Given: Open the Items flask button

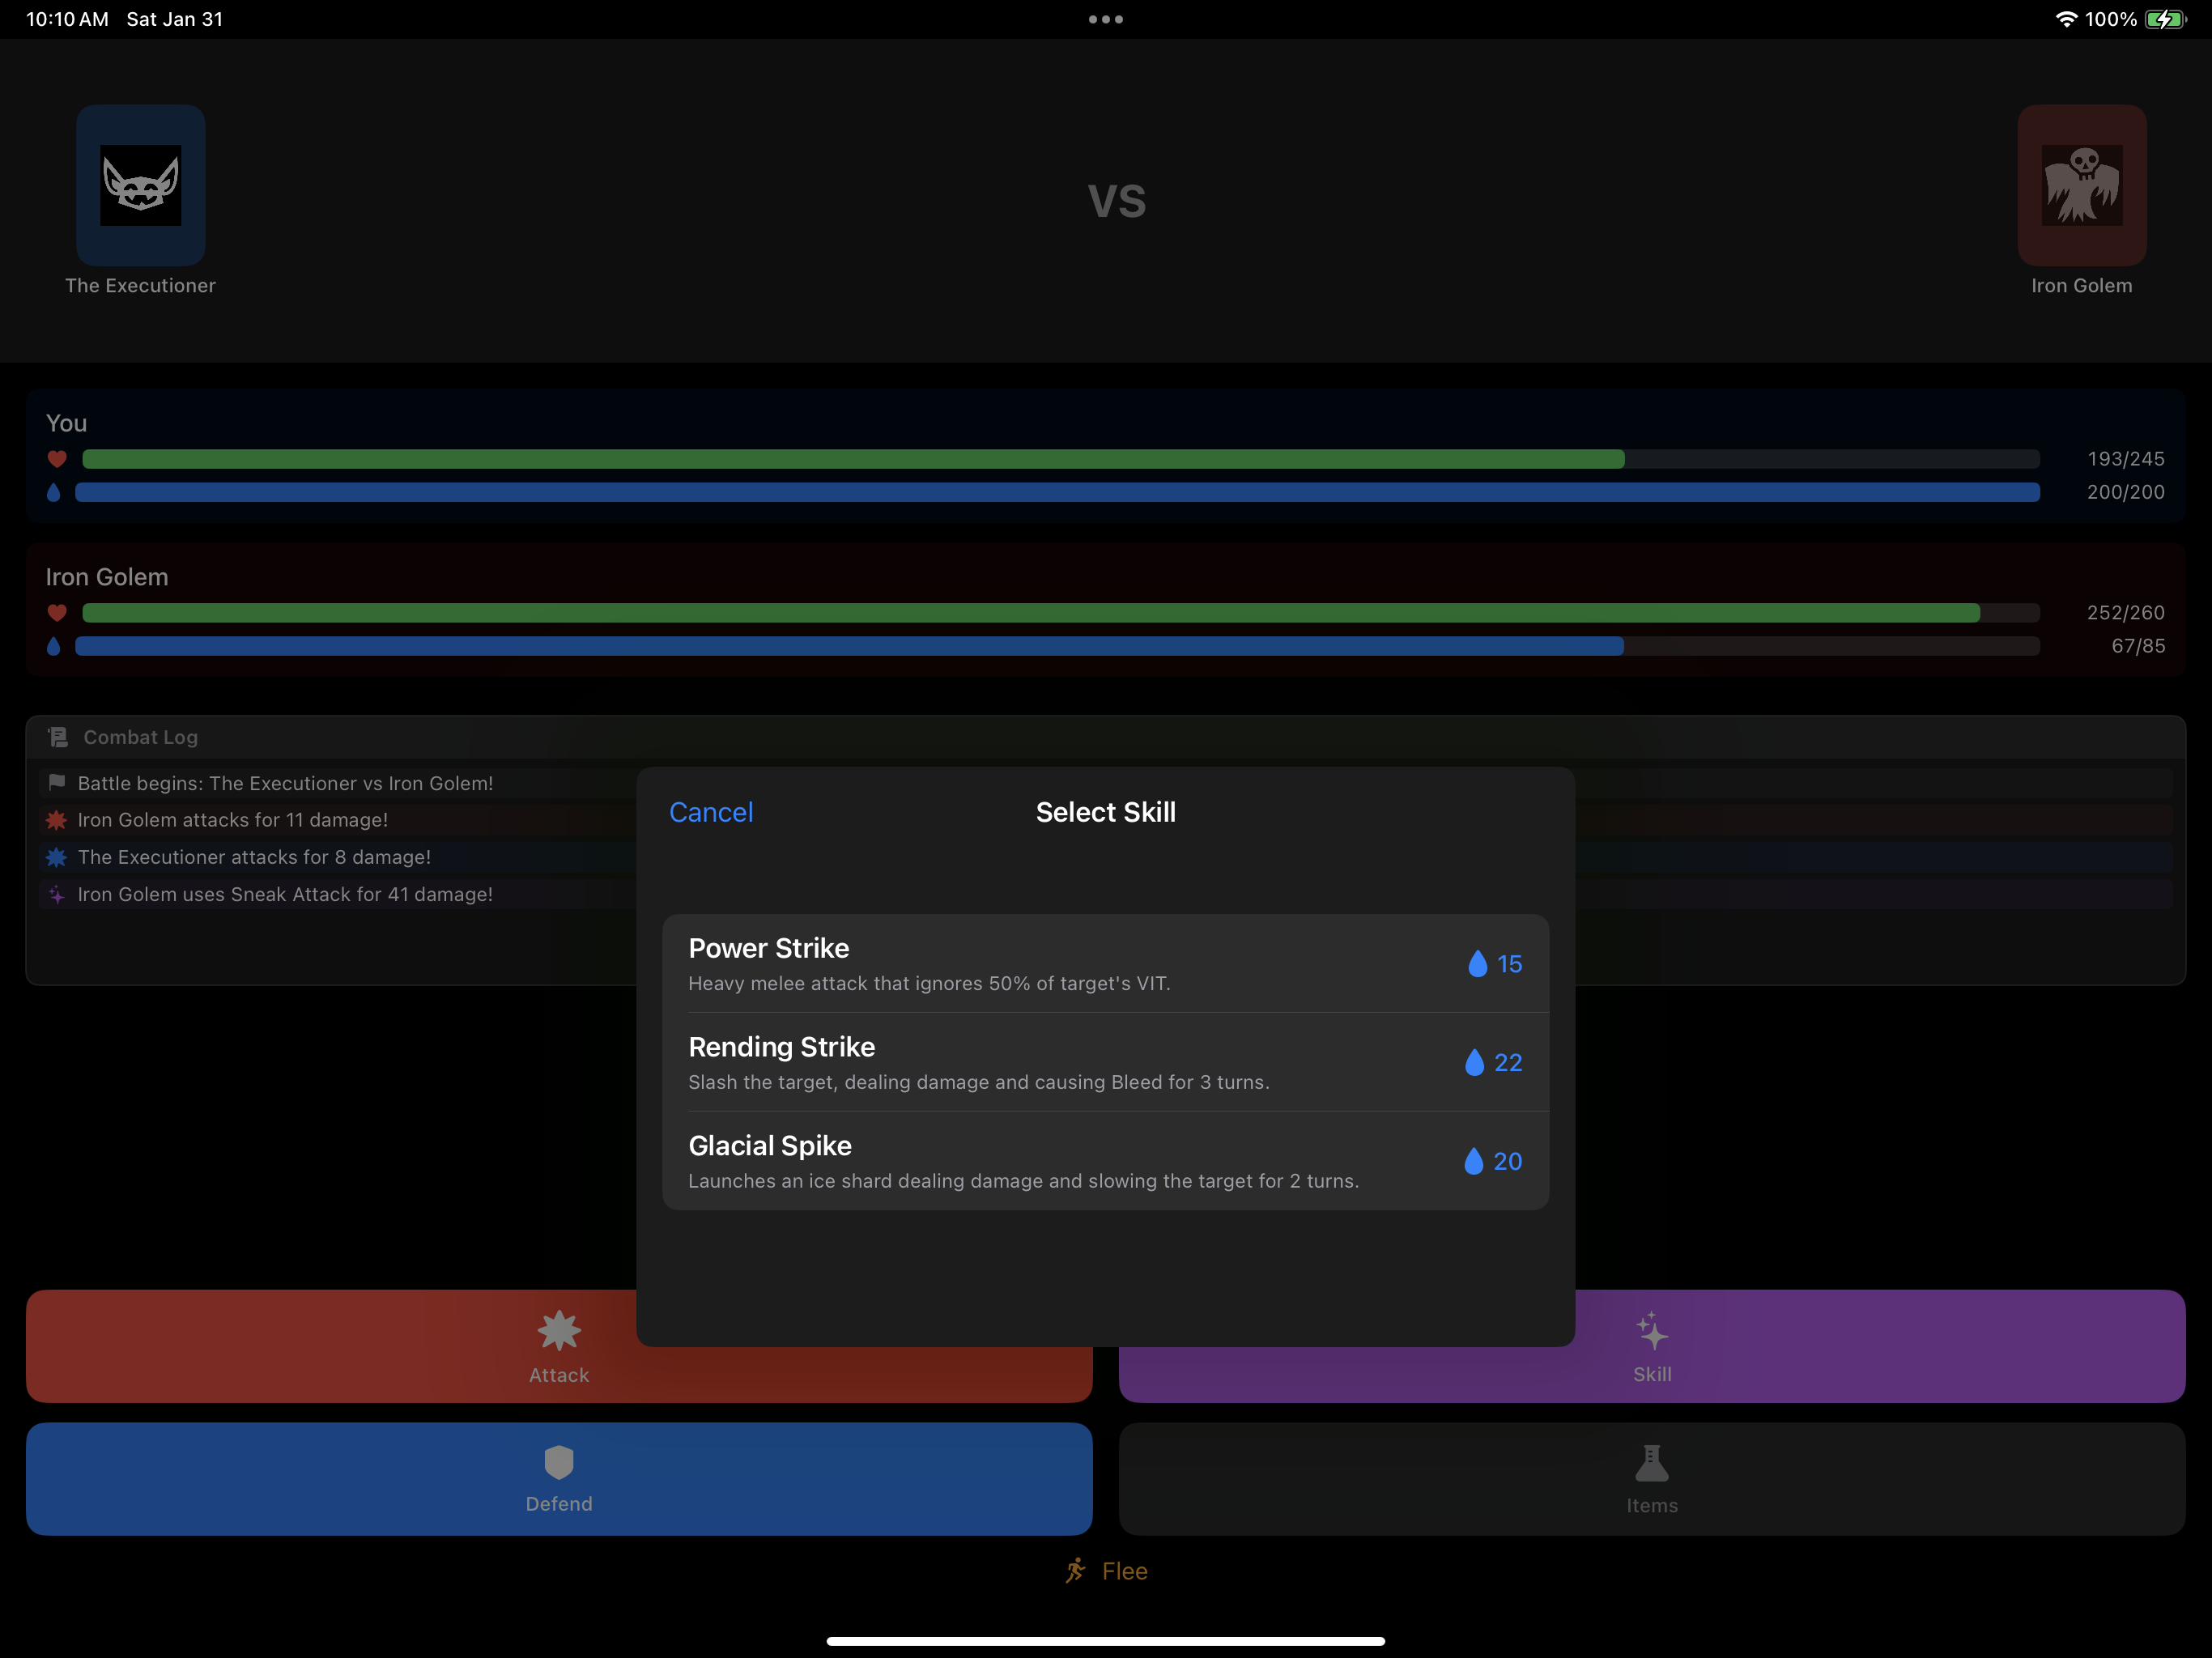Looking at the screenshot, I should (x=1651, y=1479).
